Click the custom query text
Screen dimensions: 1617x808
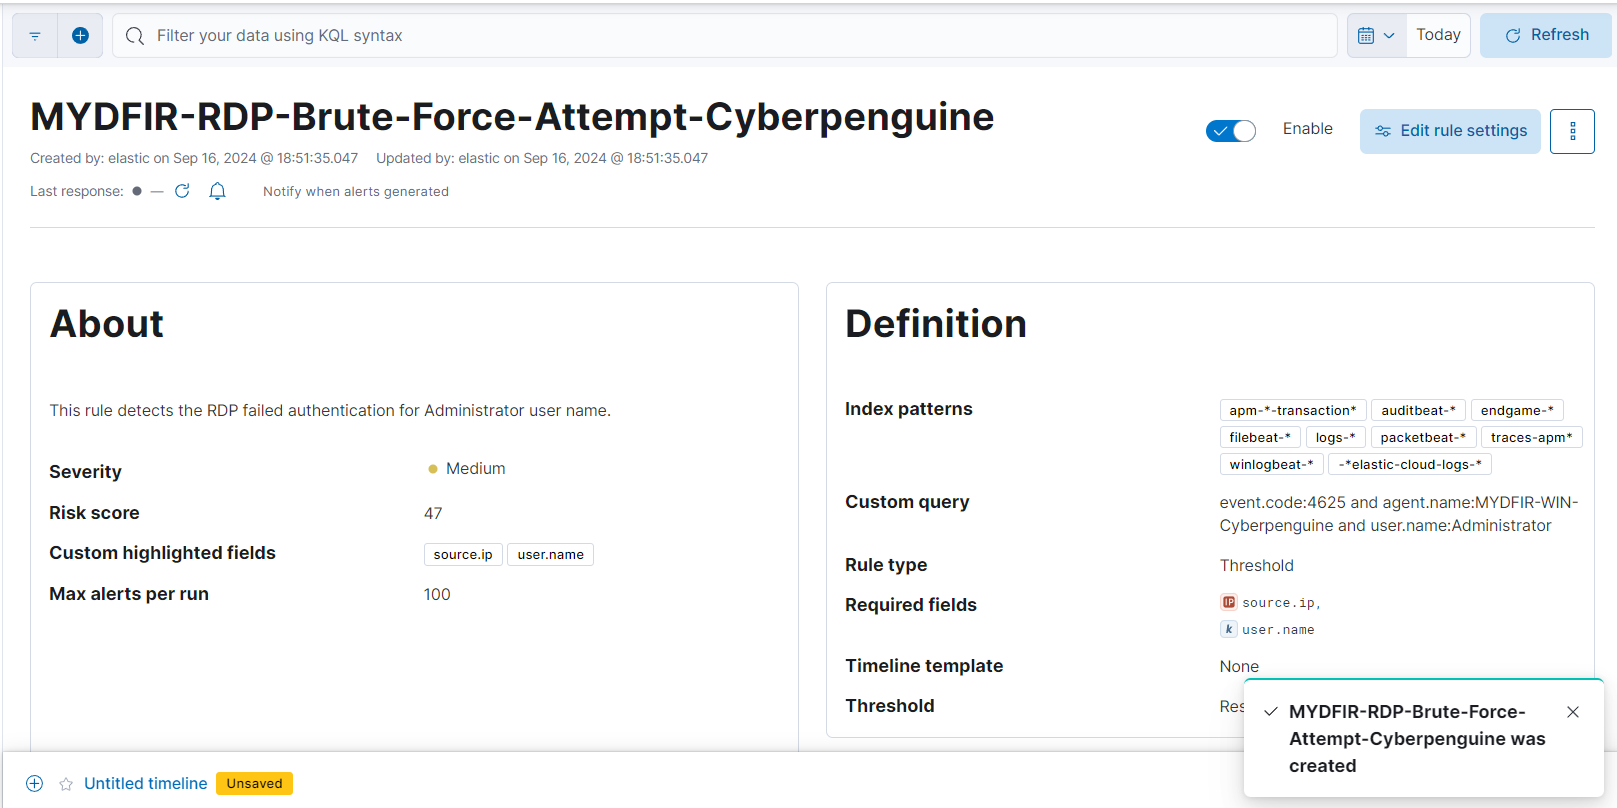point(1398,514)
